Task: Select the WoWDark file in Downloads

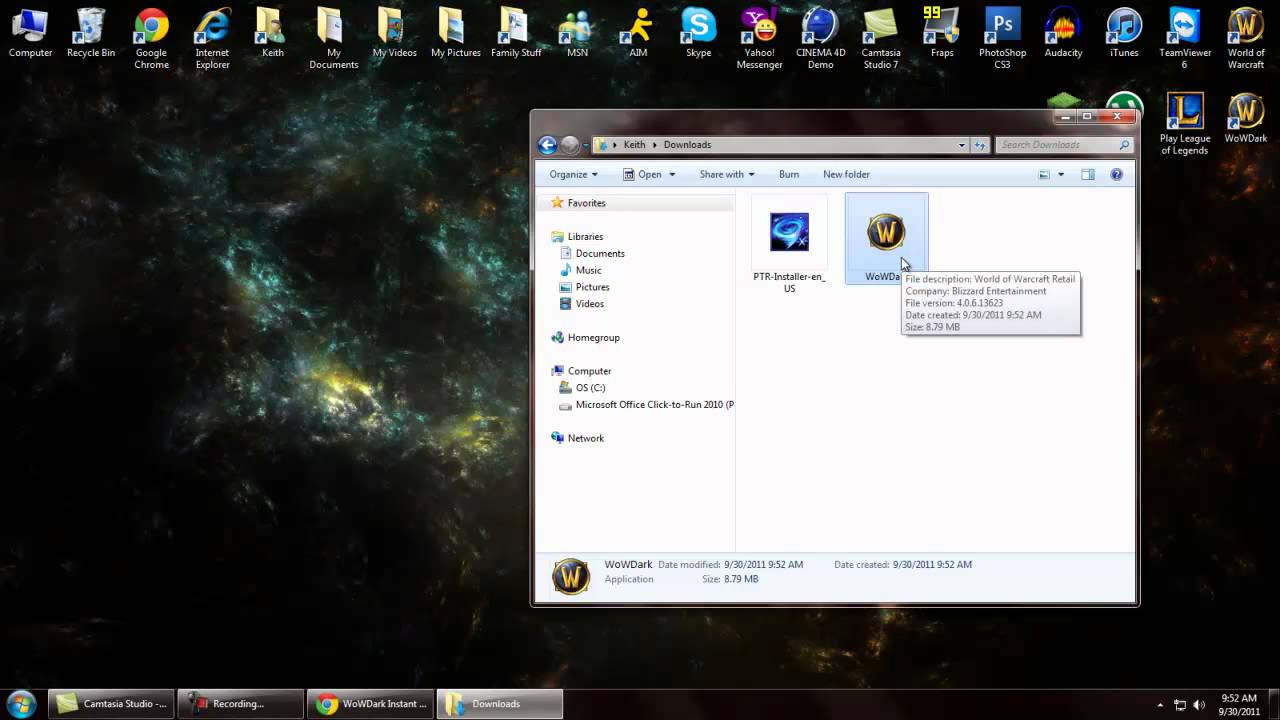Action: [886, 240]
